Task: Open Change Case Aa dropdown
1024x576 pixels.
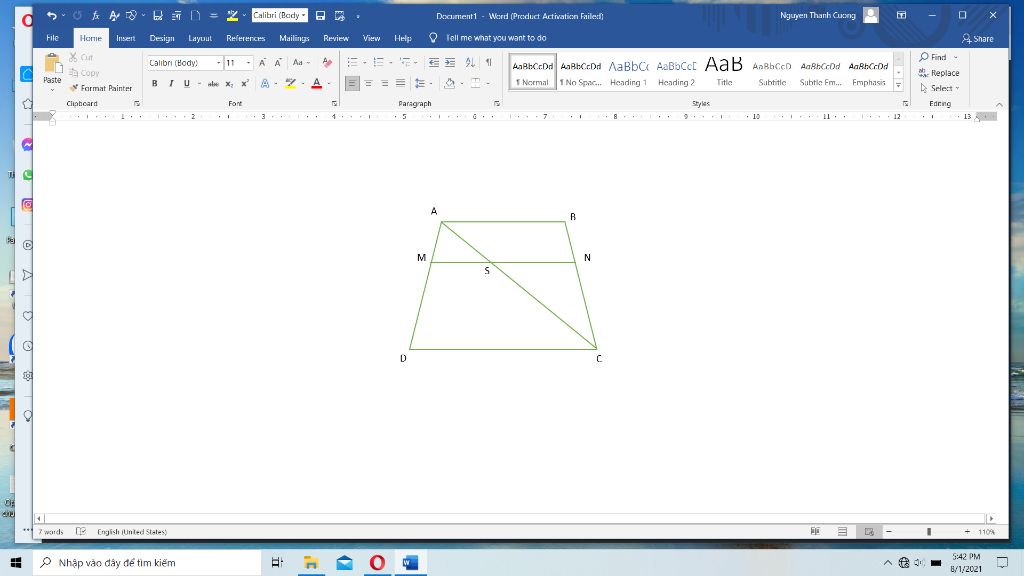Action: (x=301, y=63)
